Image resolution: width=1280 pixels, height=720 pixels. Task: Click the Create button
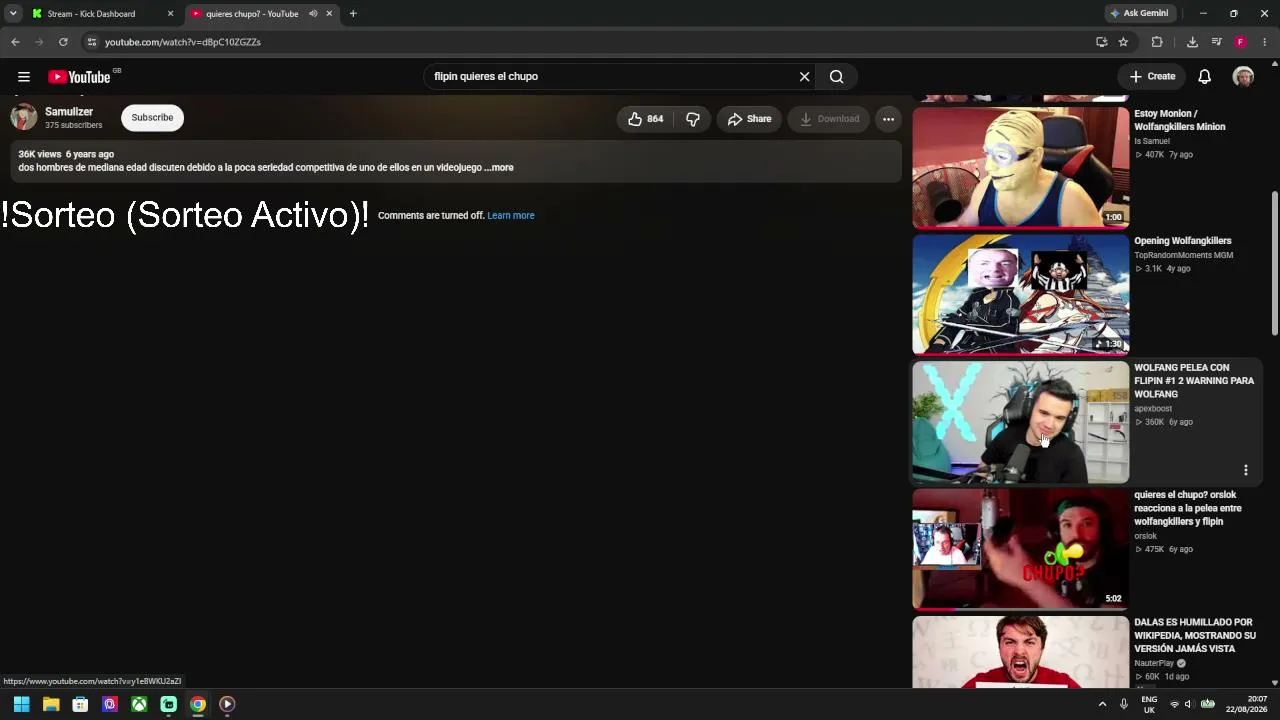point(1152,77)
